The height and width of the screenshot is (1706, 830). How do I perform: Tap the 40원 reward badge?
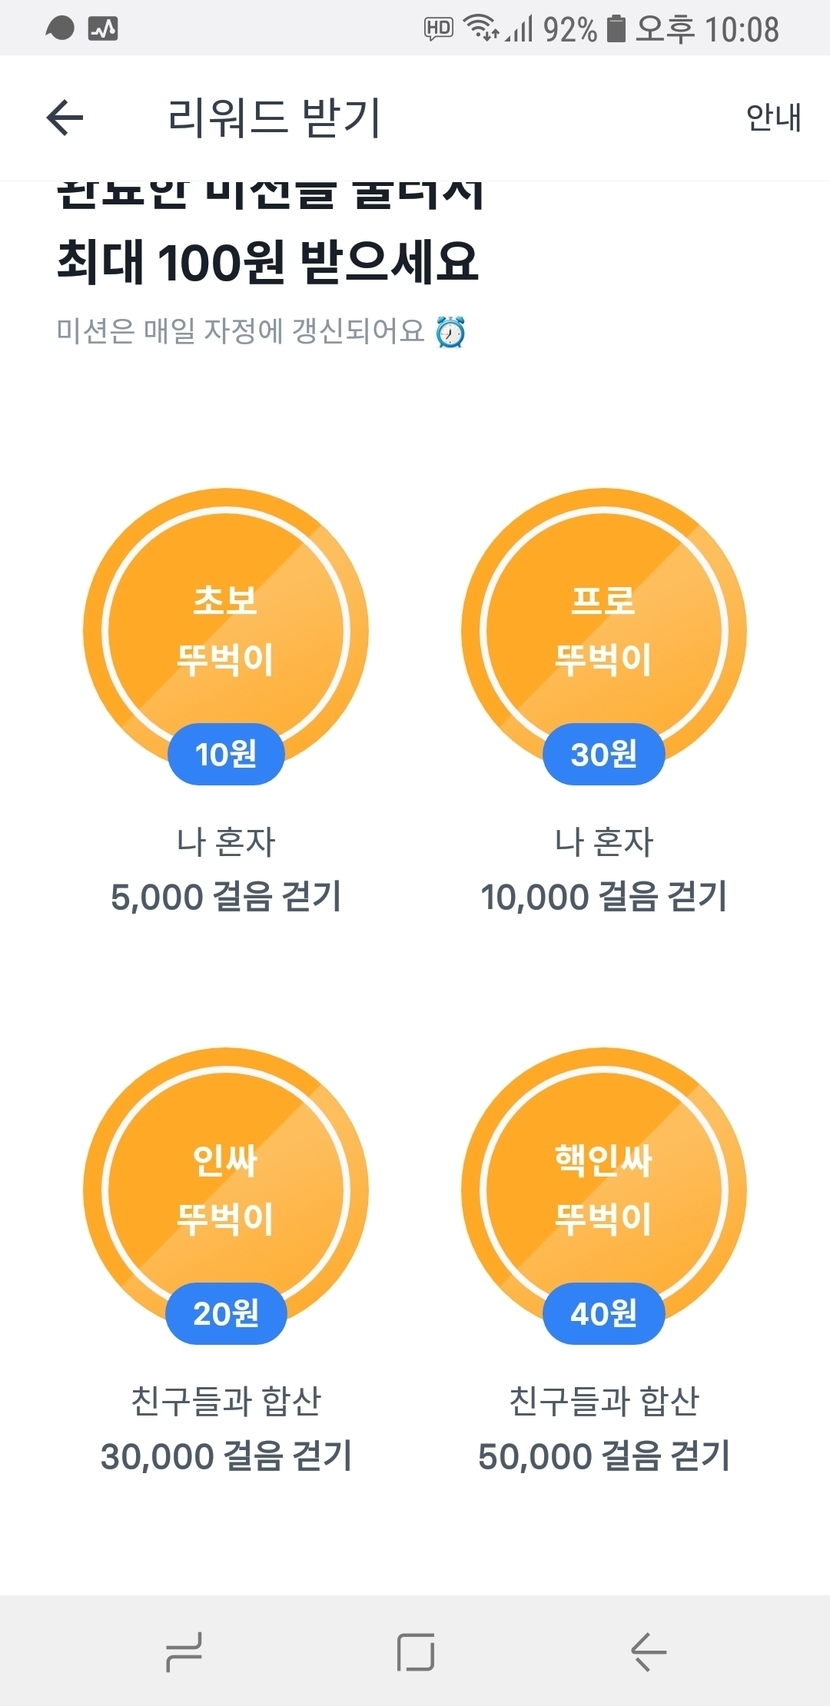click(x=604, y=1313)
